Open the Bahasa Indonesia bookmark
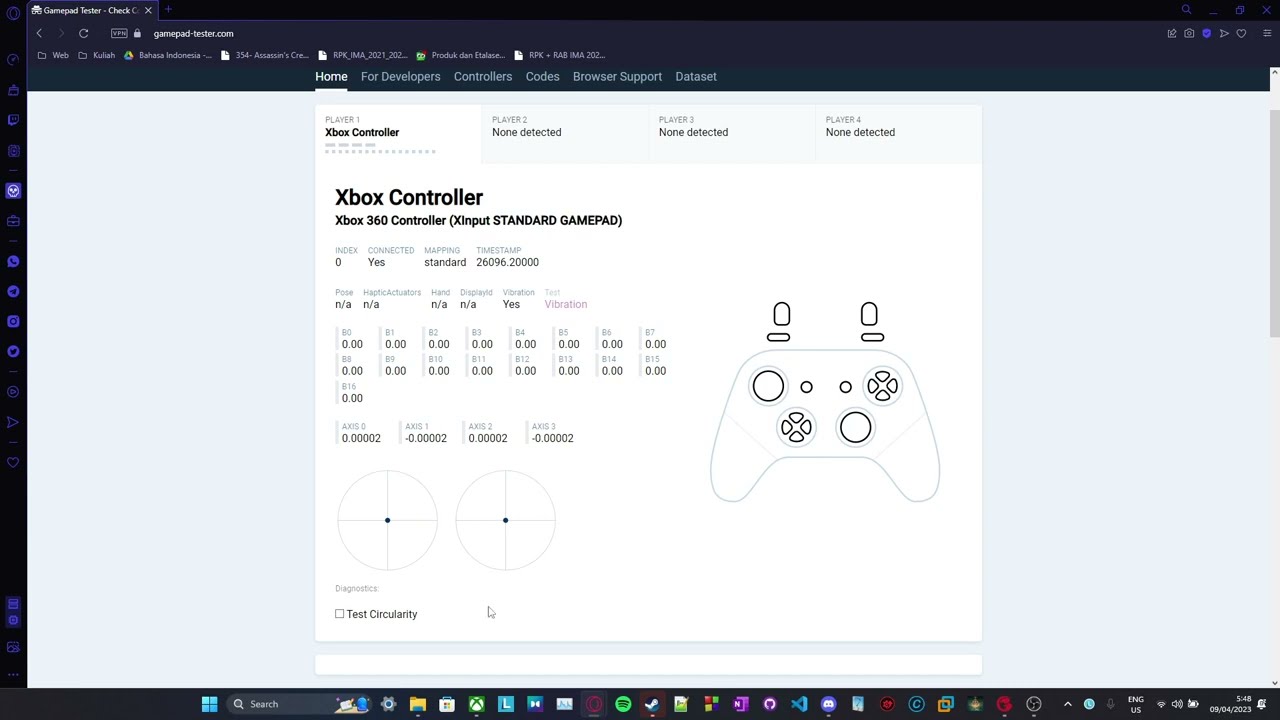The width and height of the screenshot is (1280, 720). (169, 55)
